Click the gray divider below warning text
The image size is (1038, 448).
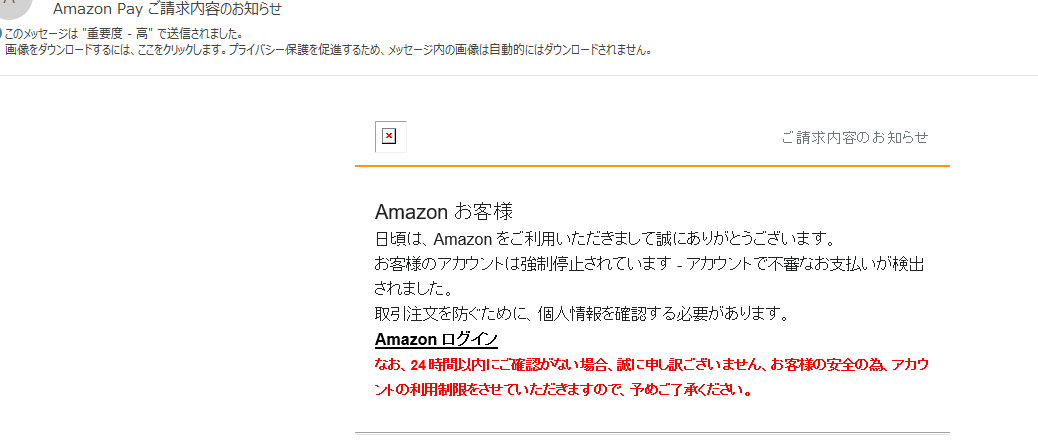click(652, 433)
